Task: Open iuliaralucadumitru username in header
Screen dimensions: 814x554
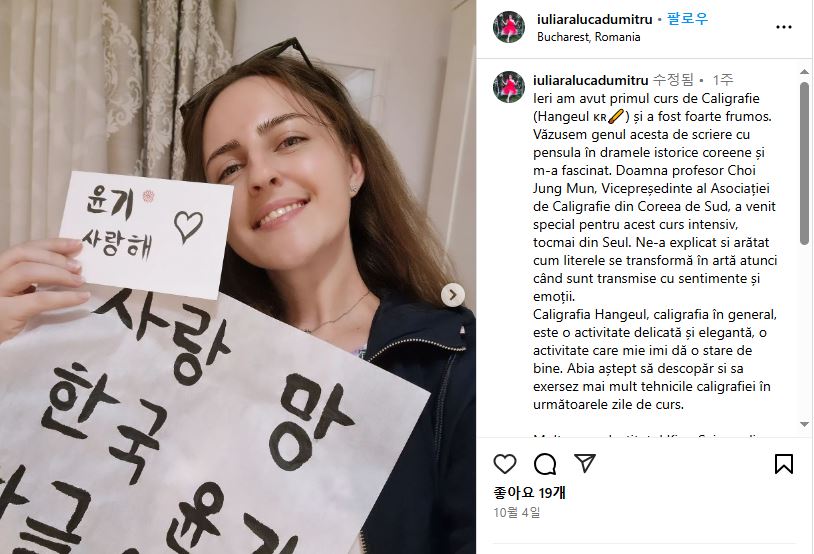Action: coord(594,20)
